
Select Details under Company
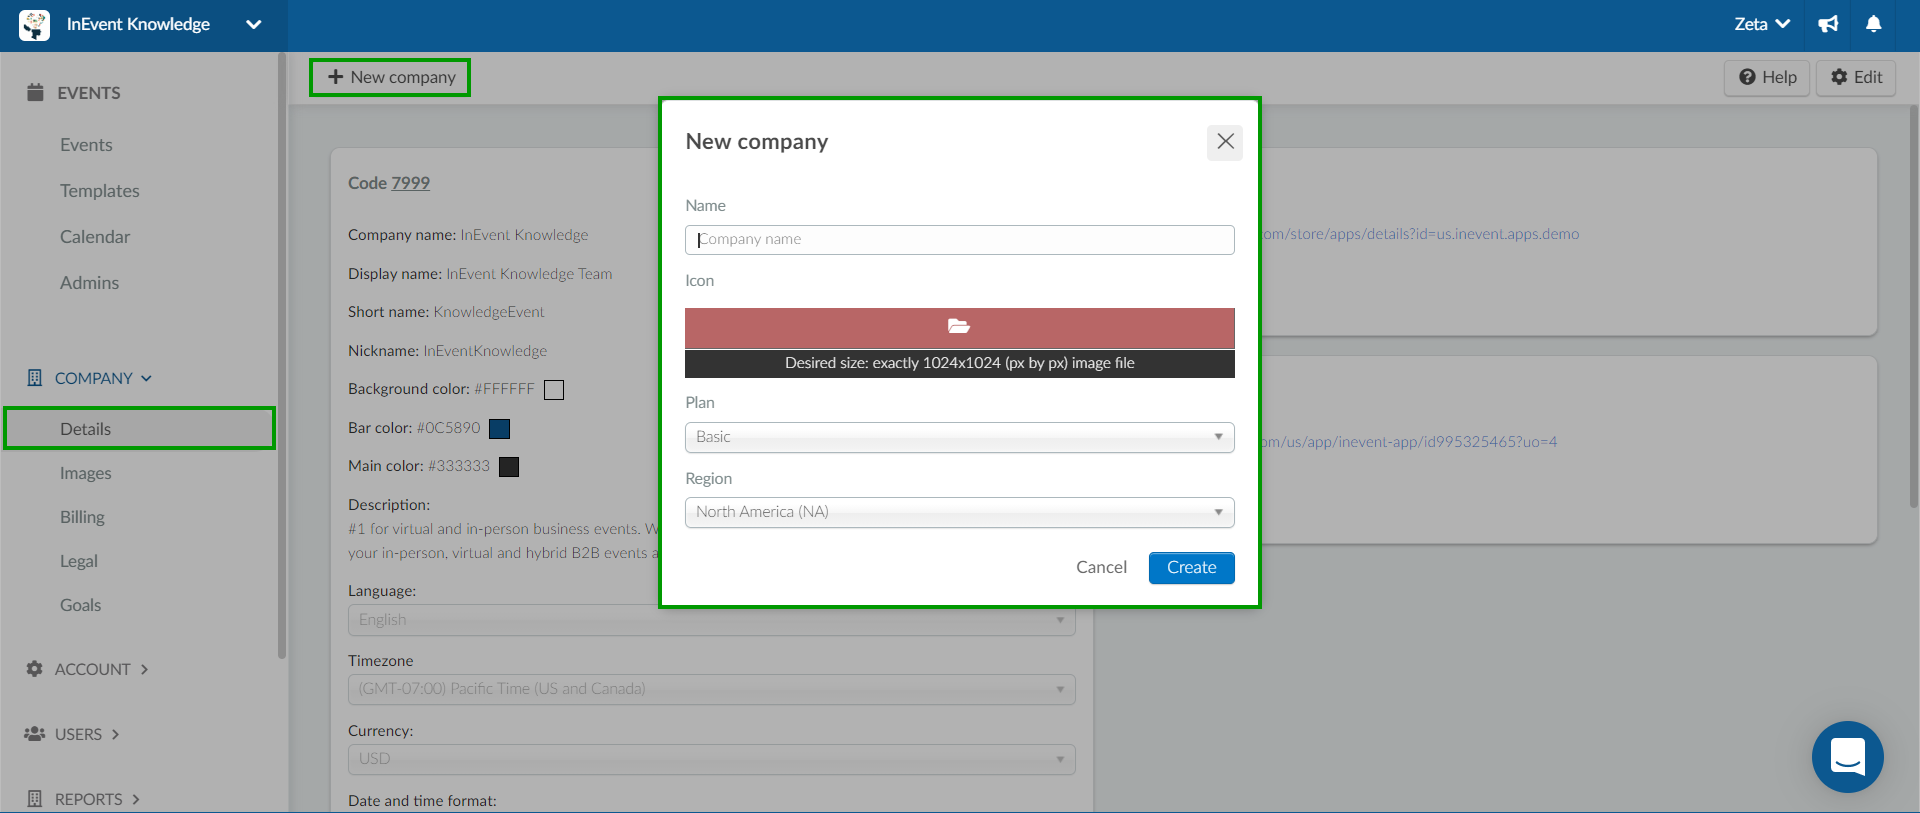[140, 428]
